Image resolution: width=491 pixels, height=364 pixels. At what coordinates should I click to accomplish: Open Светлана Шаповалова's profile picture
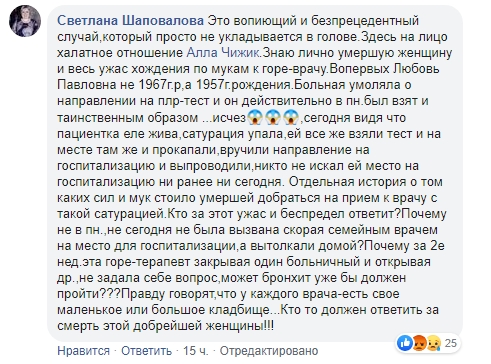pos(25,21)
